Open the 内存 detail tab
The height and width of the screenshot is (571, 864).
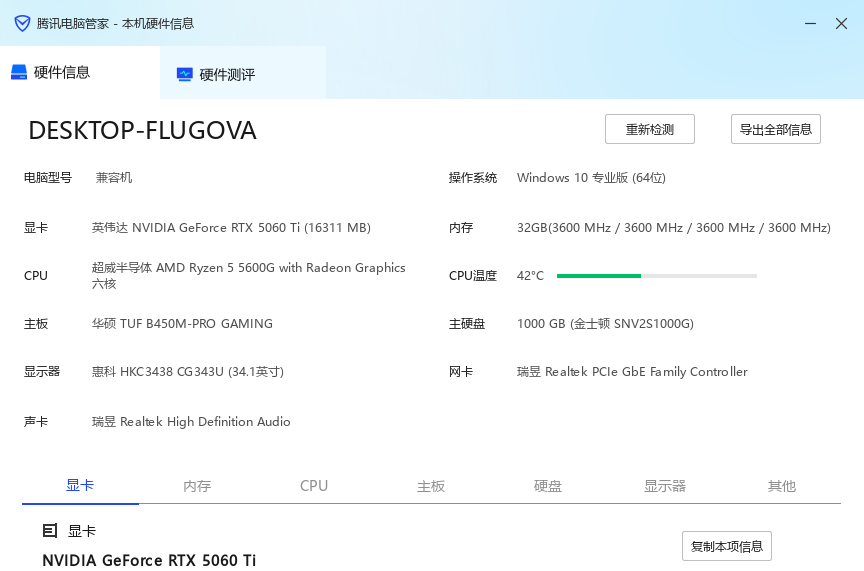click(x=197, y=486)
